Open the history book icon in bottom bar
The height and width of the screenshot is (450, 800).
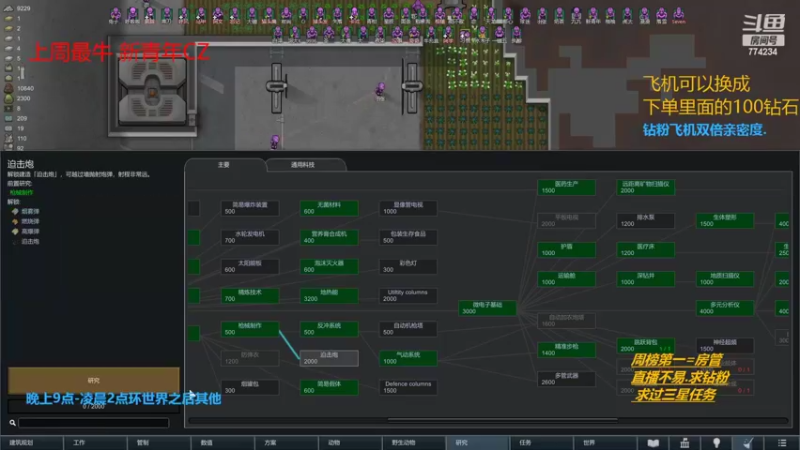653,443
